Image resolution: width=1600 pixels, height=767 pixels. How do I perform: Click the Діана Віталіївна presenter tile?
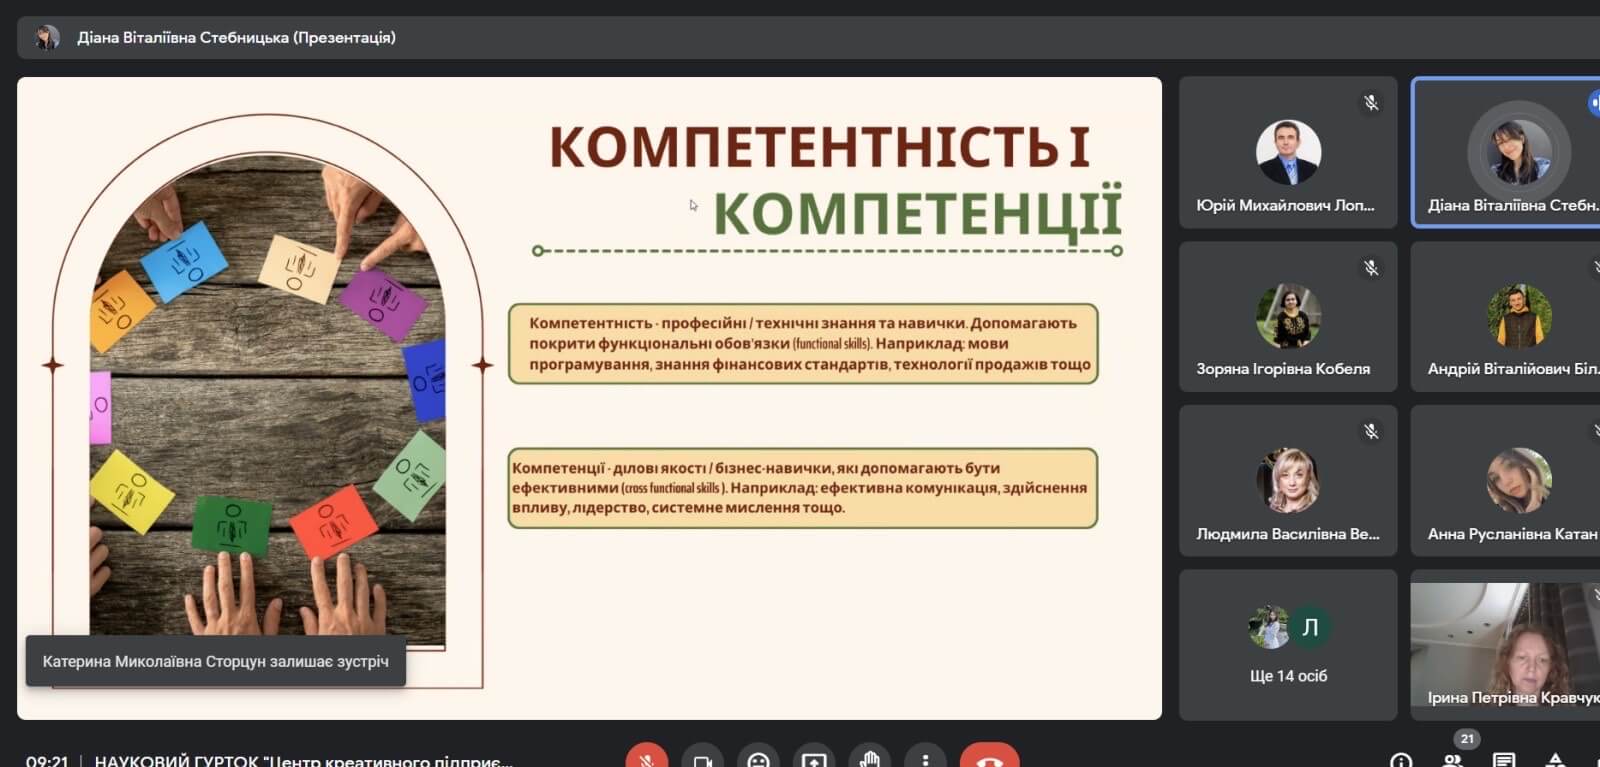point(1506,153)
